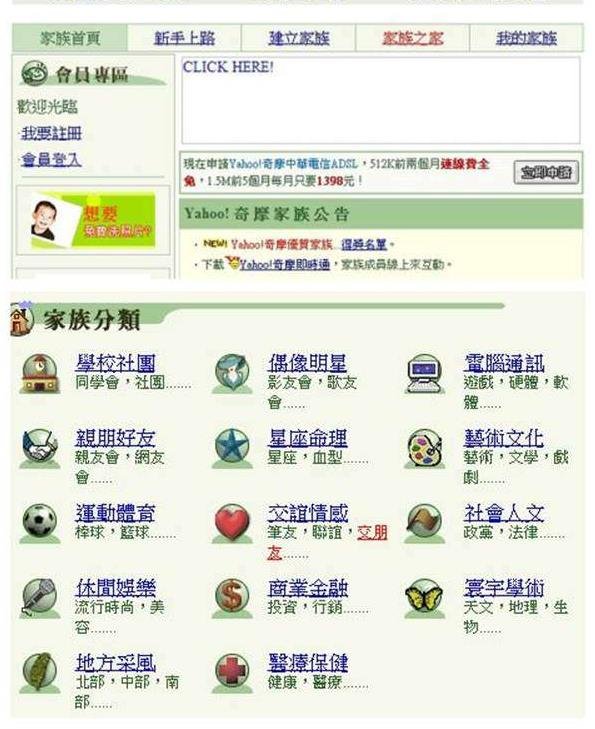This screenshot has height=729, width=595.
Task: Click the dollar sign icon for 商業金融
Action: 232,598
